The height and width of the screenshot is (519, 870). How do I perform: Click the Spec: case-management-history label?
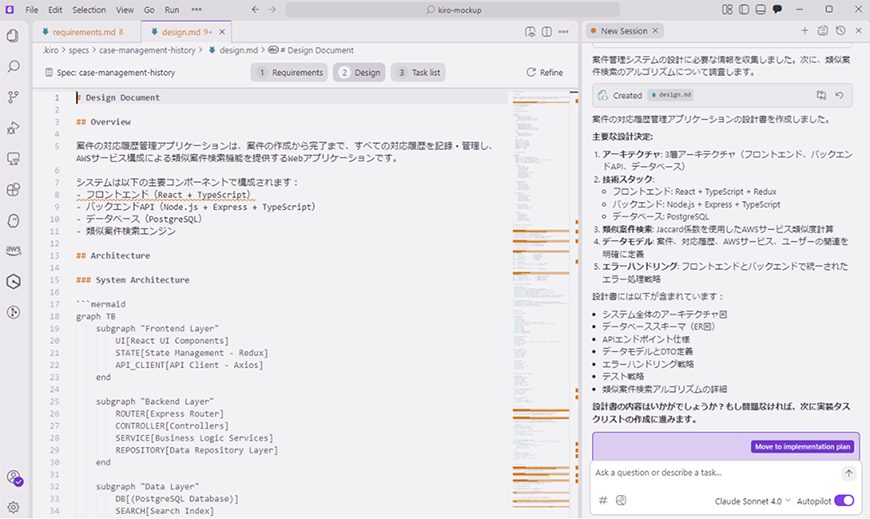tap(110, 72)
